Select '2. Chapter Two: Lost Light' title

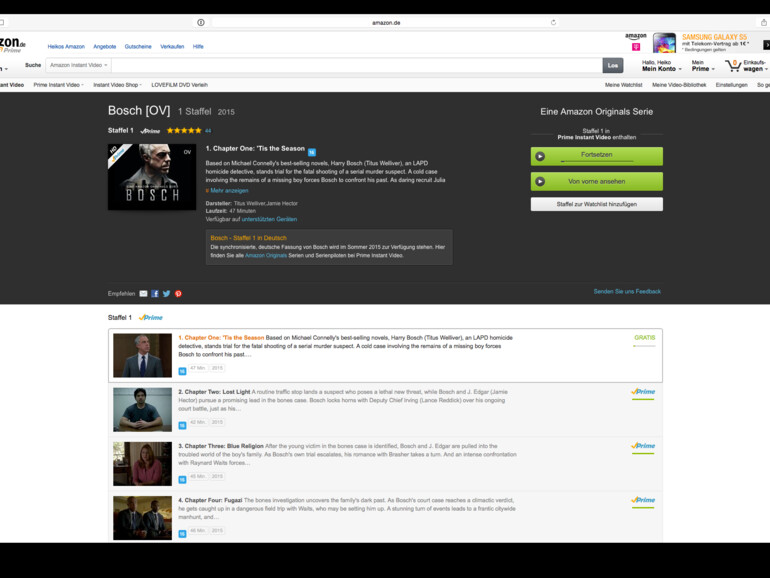[x=214, y=392]
